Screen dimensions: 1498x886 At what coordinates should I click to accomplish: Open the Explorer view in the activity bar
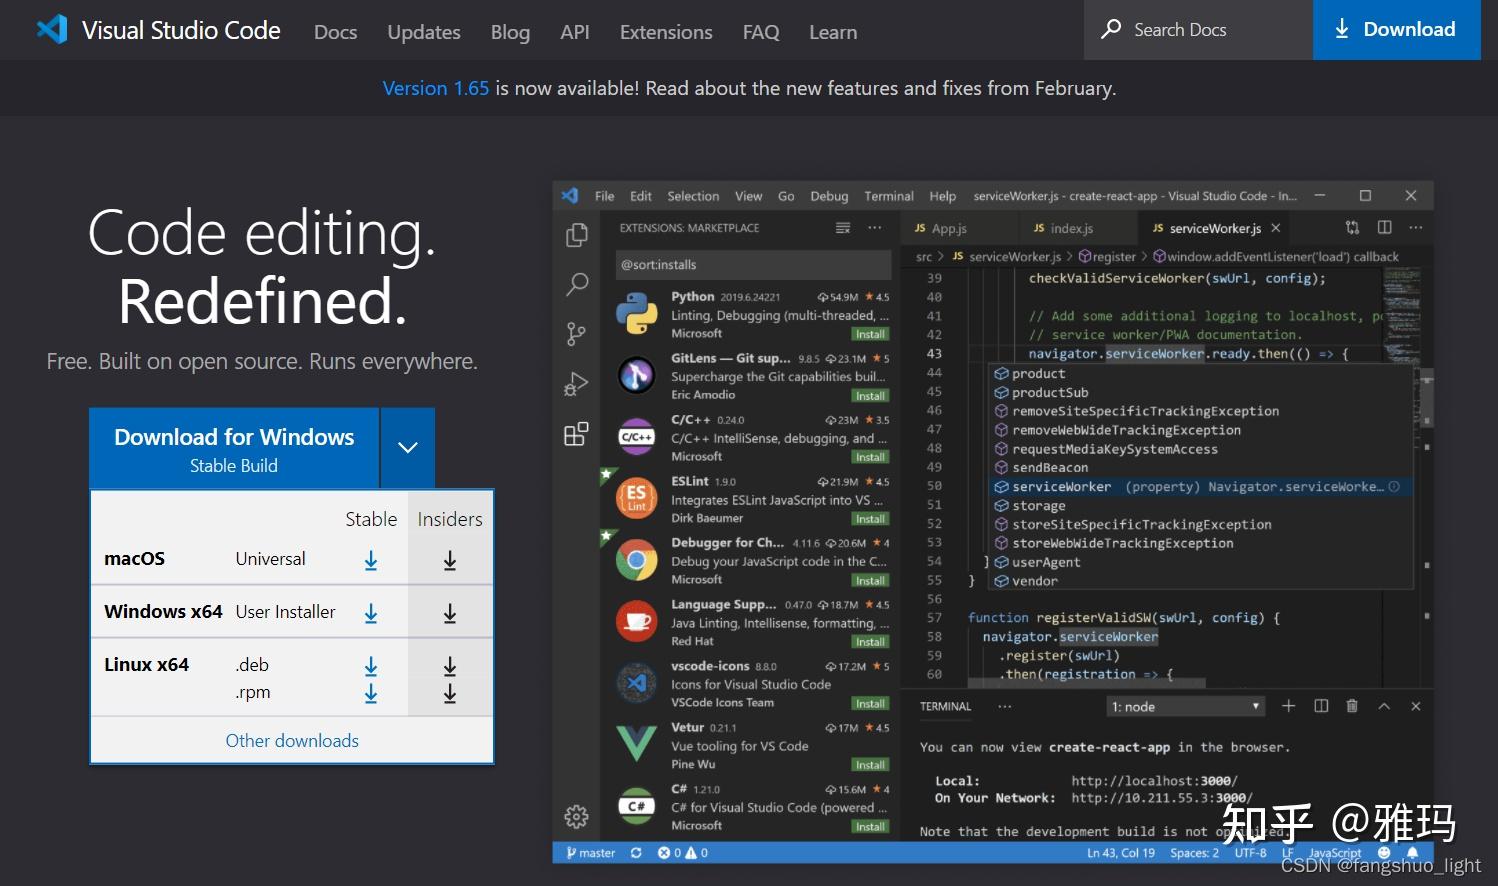click(x=576, y=234)
